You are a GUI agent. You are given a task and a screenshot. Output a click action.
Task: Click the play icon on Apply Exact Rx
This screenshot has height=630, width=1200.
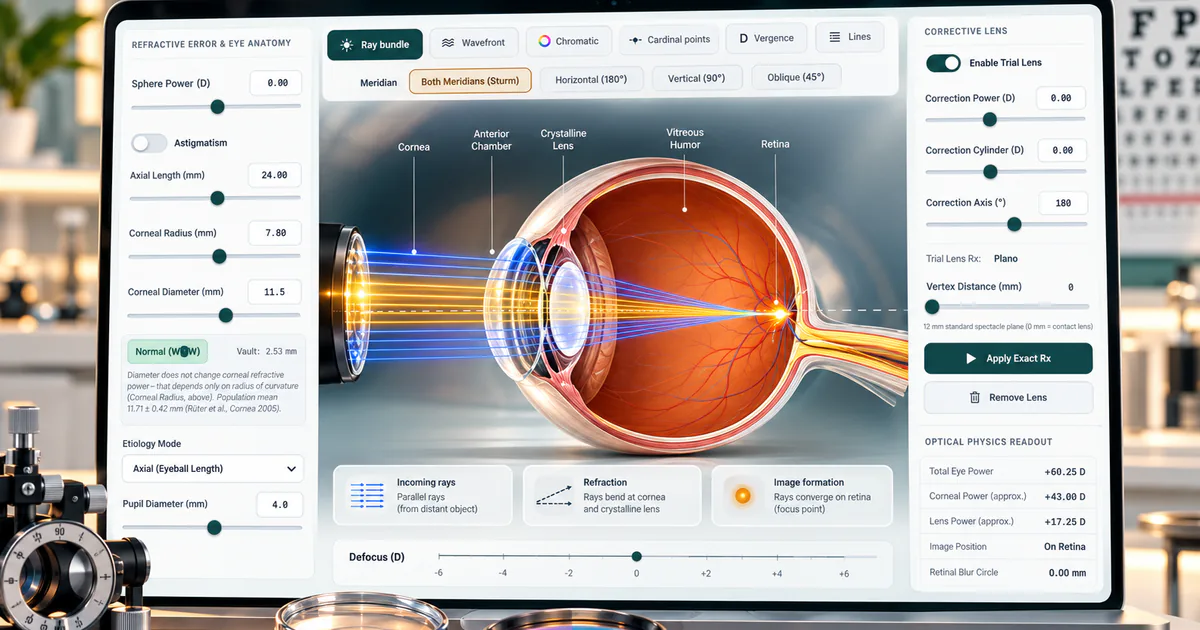971,358
